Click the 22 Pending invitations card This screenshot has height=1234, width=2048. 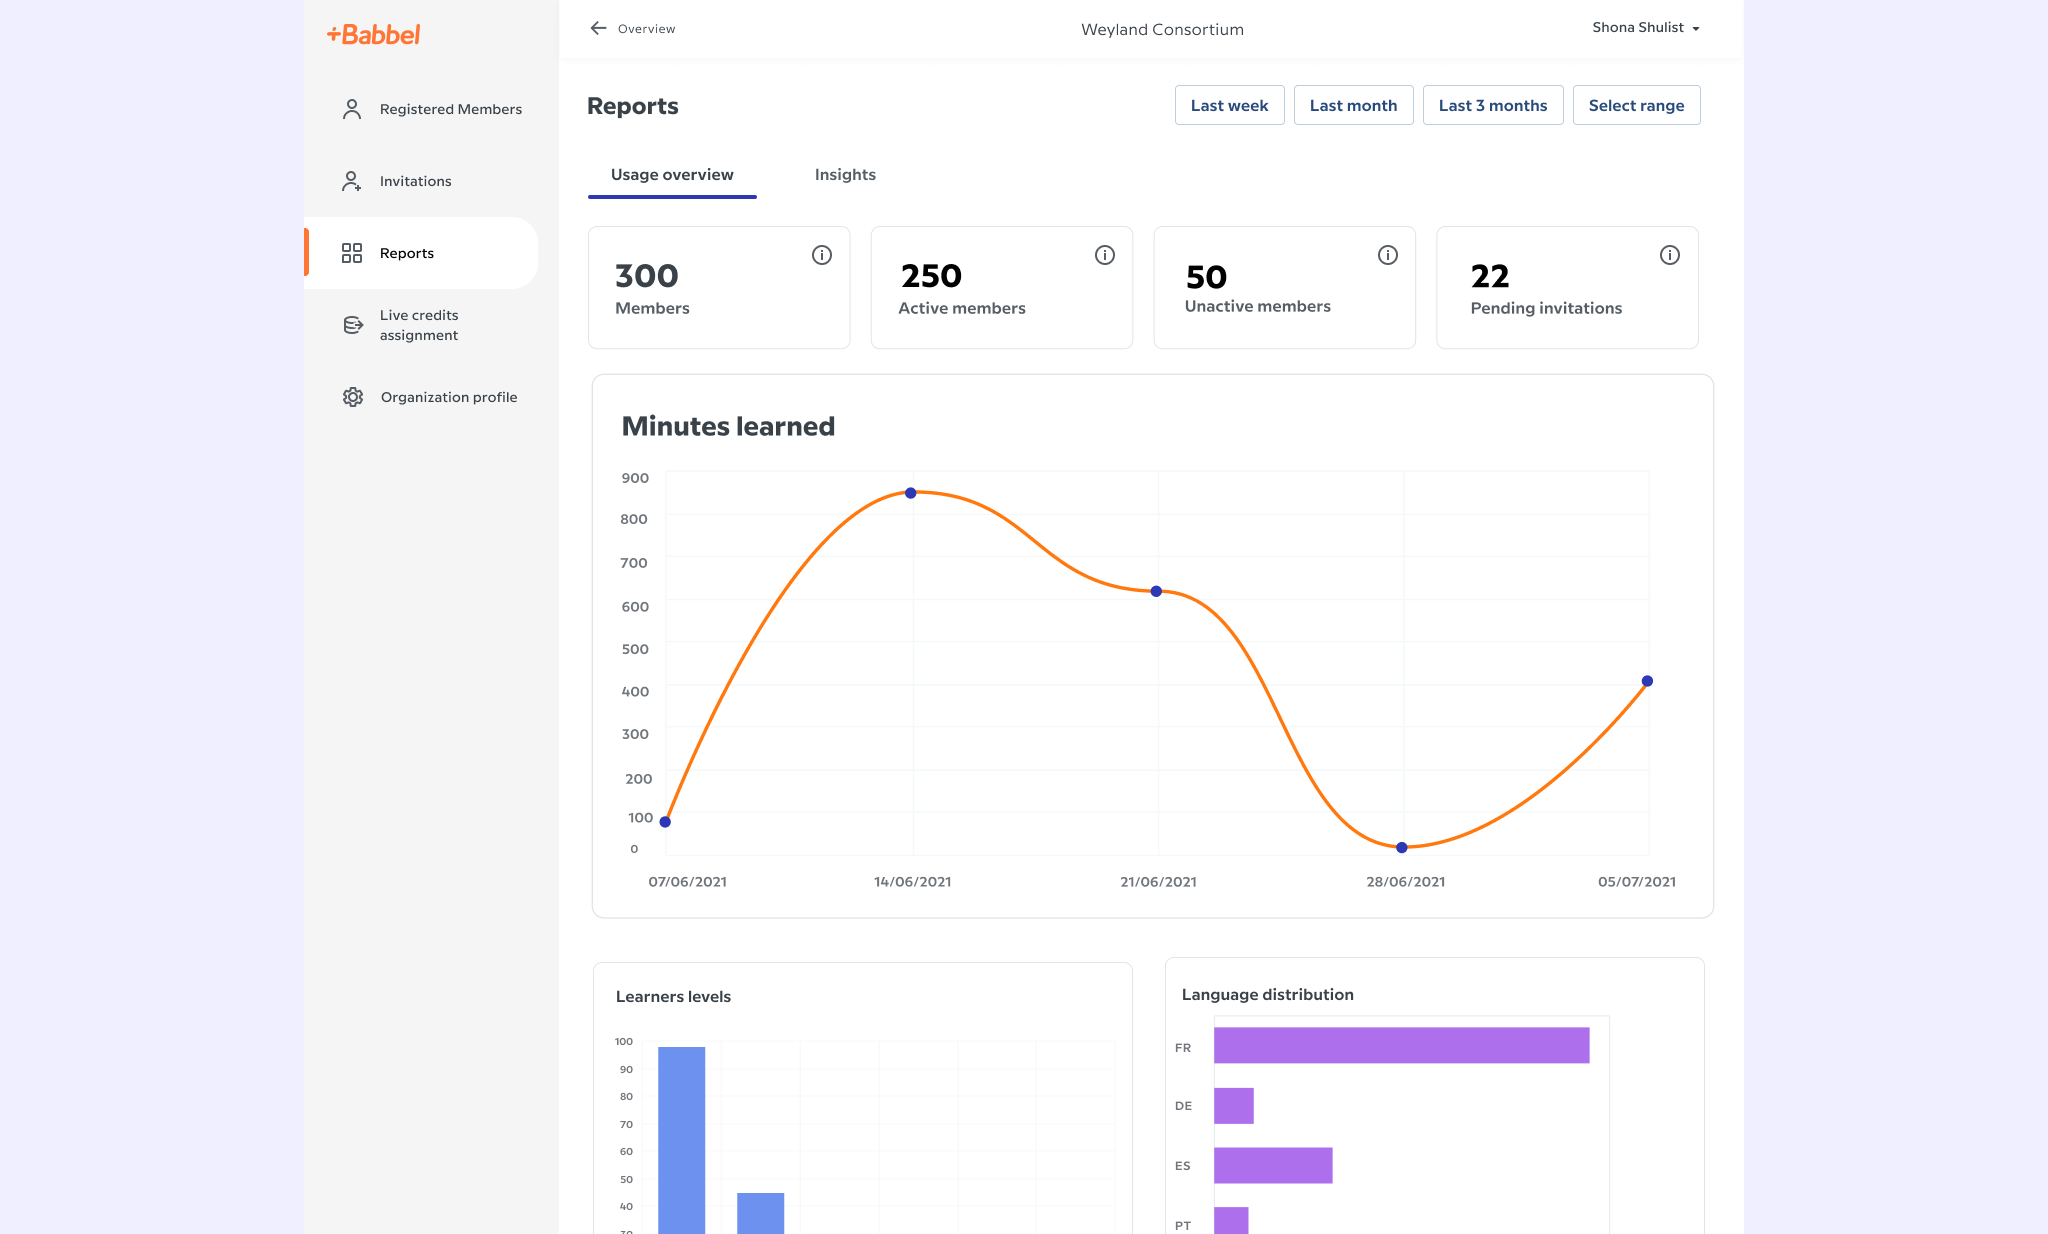pyautogui.click(x=1567, y=288)
